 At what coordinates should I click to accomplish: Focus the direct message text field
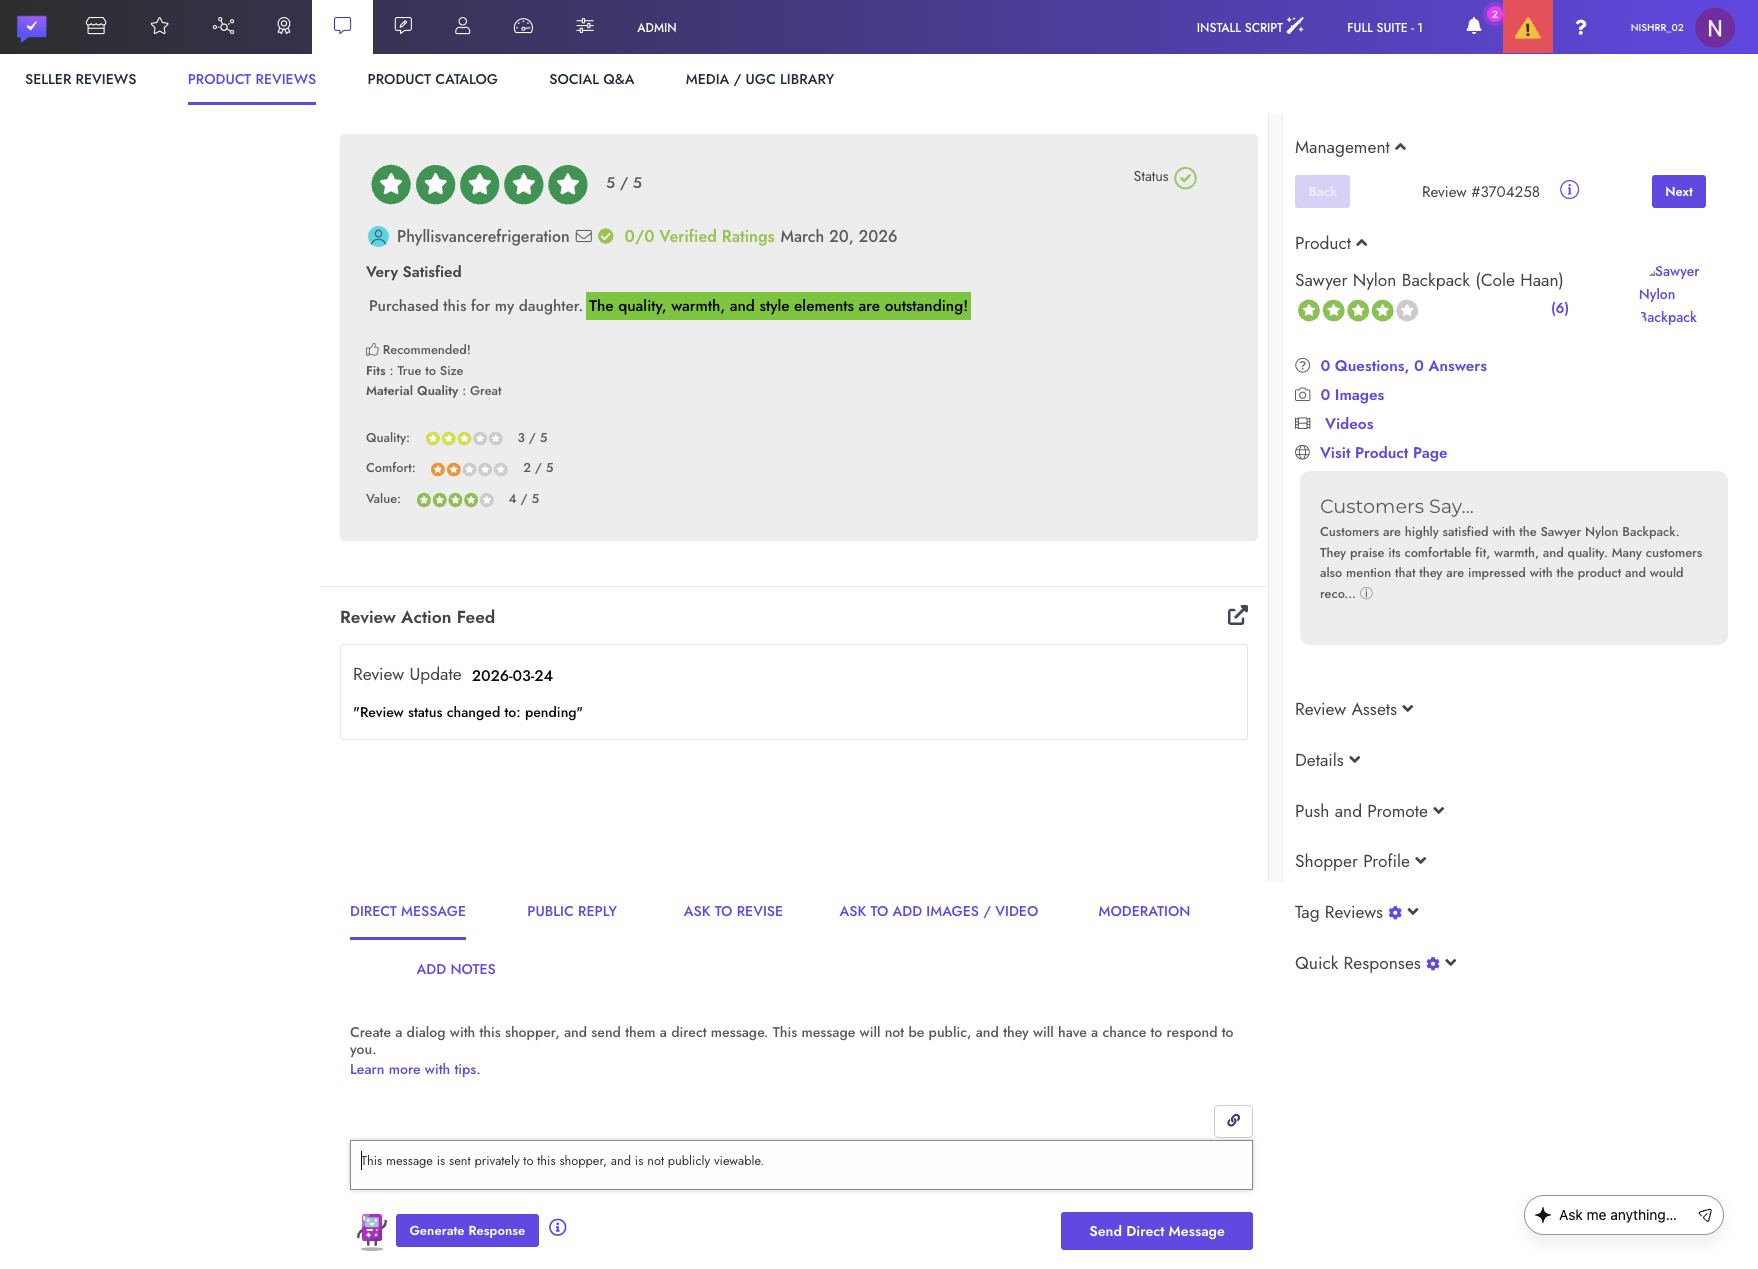801,1165
